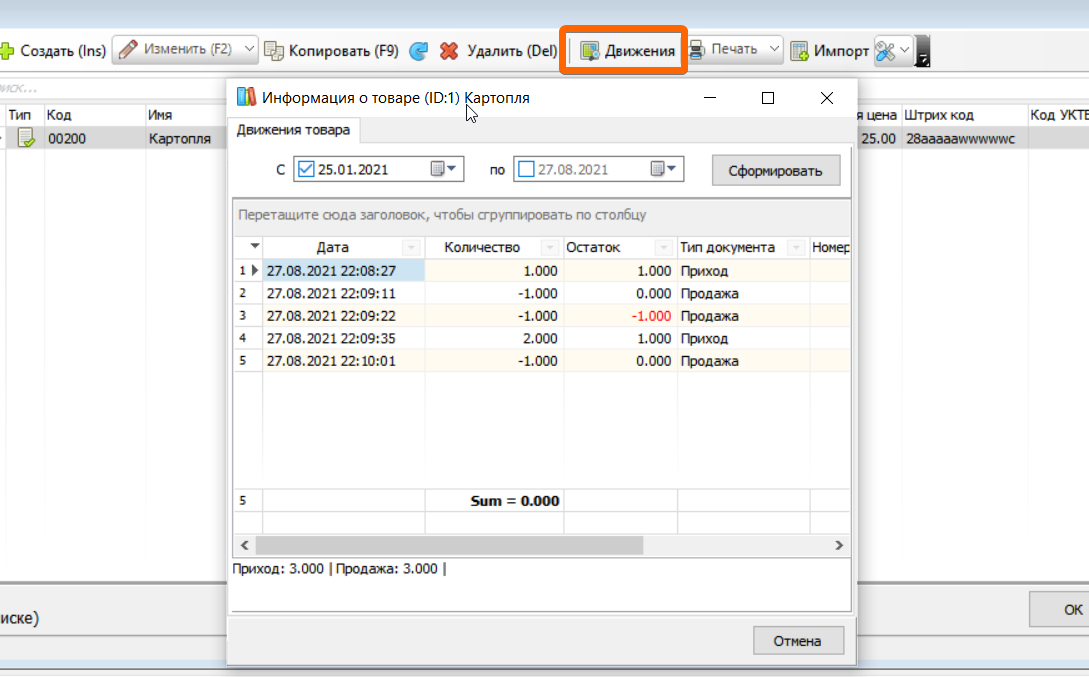1089x677 pixels.
Task: Select row with date 27.08.2021 22:09:22
Action: [x=542, y=316]
